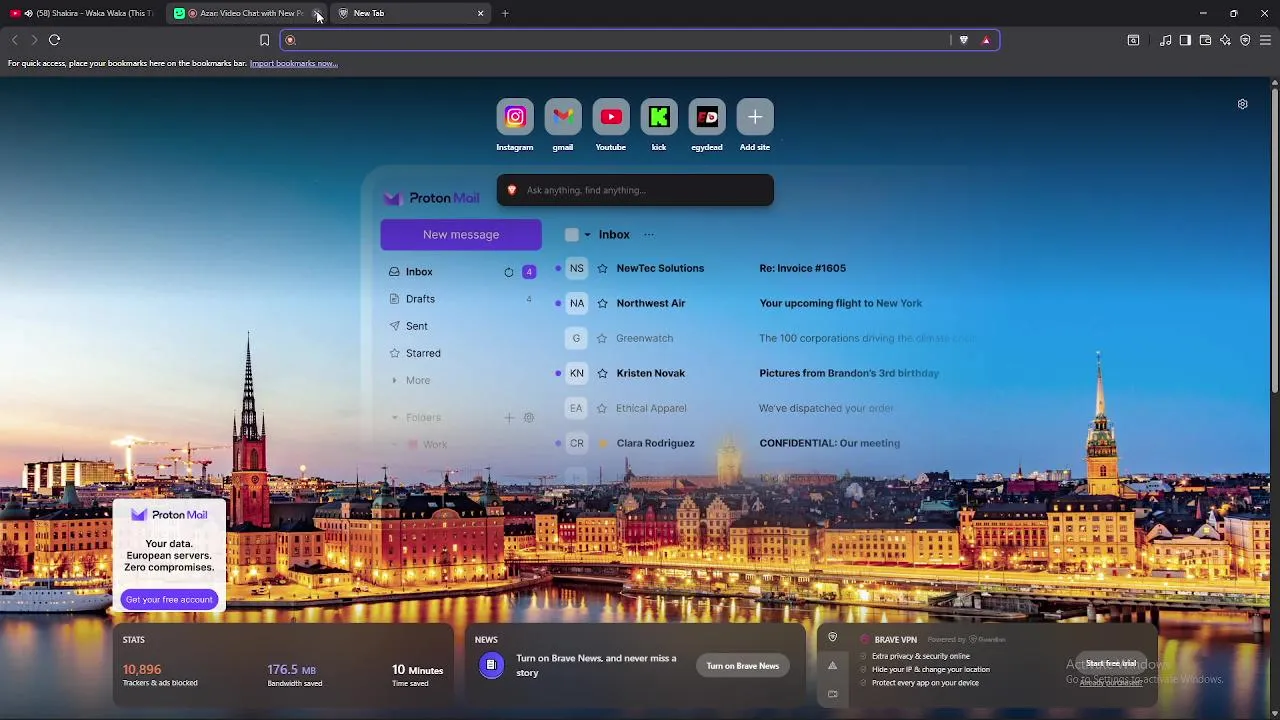Close the New Tab tab
Screen dimensions: 1280x720
pos(481,13)
